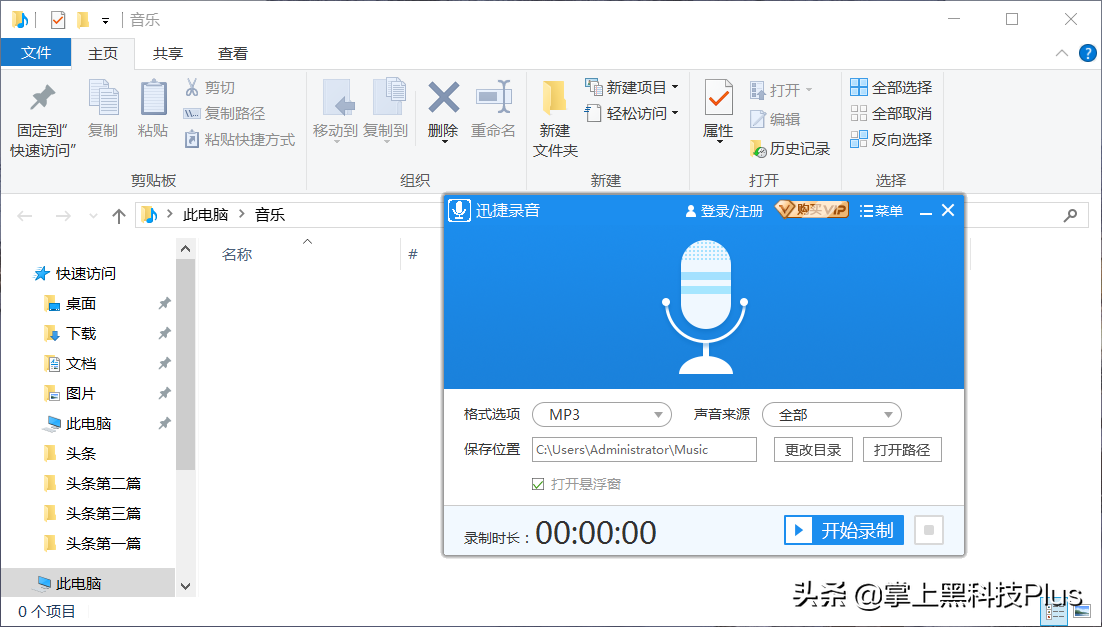Click Invert selection in ribbon

tap(891, 140)
